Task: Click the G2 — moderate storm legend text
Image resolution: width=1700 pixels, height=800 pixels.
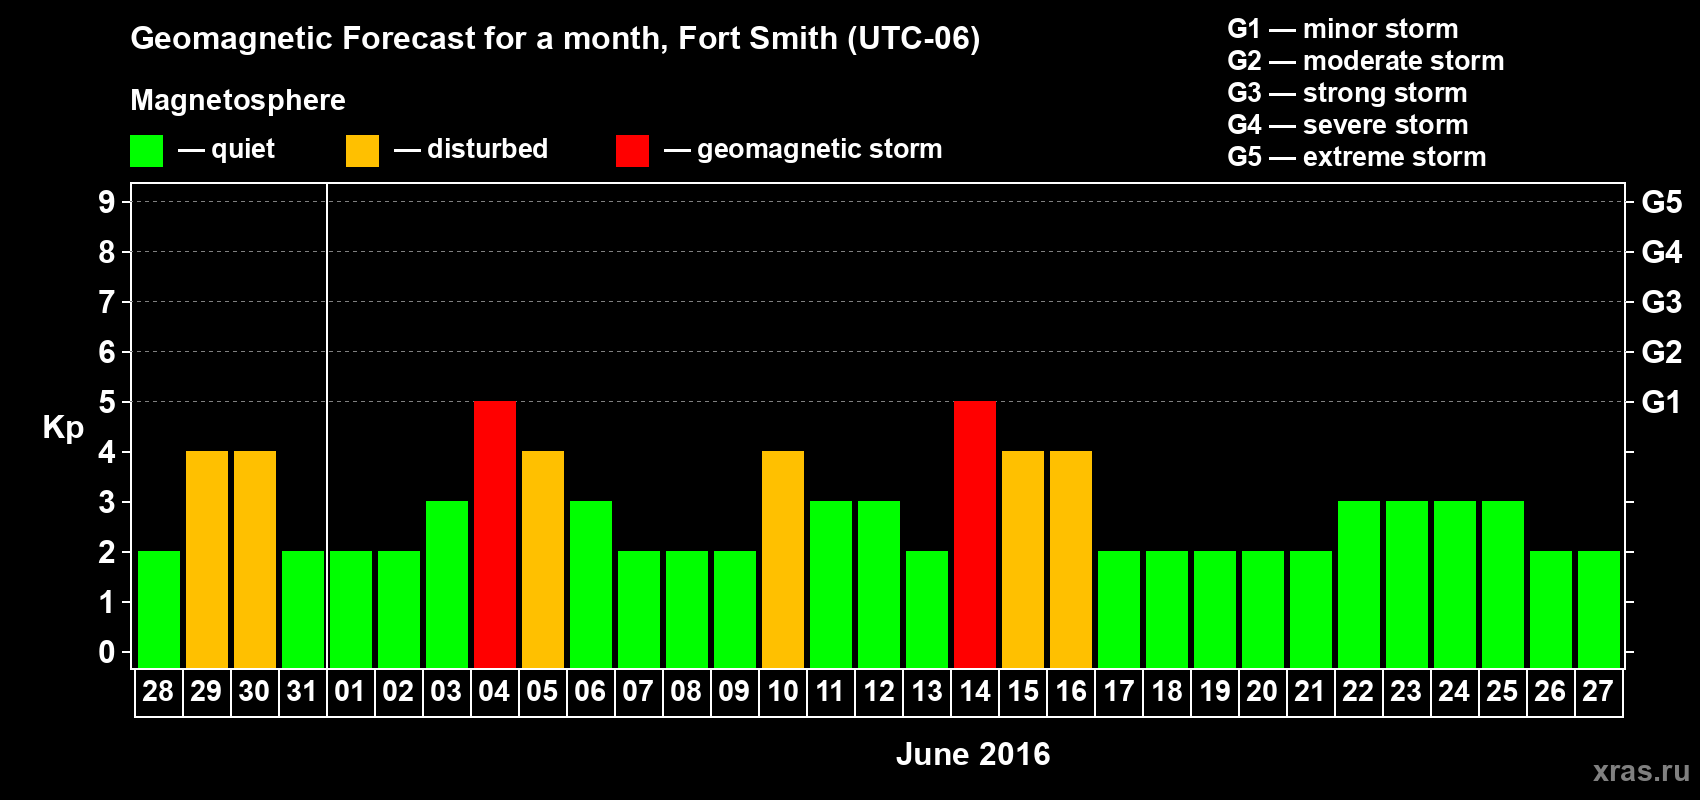Action: coord(1366,61)
